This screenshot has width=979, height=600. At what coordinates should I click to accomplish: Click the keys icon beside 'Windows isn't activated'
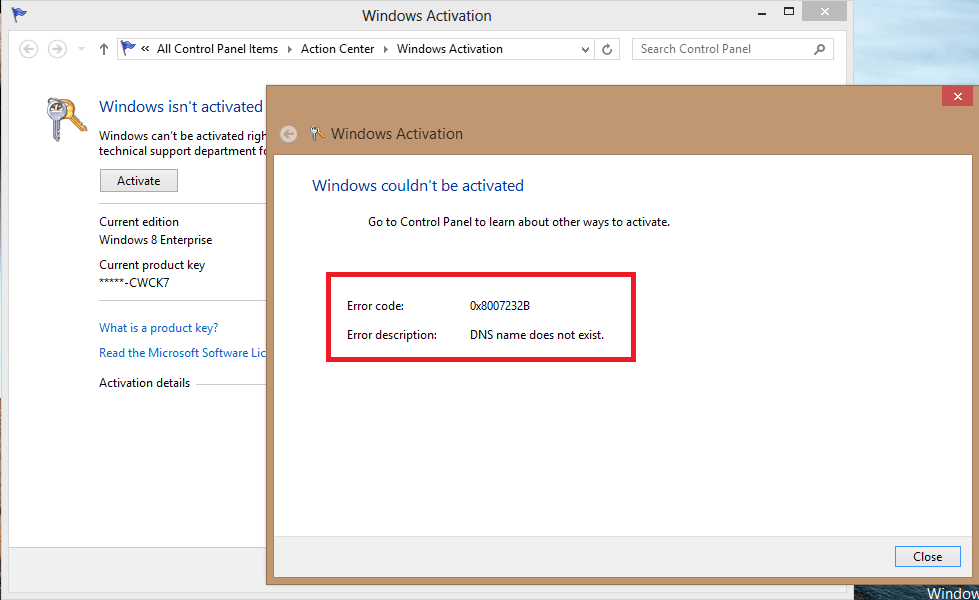[66, 119]
